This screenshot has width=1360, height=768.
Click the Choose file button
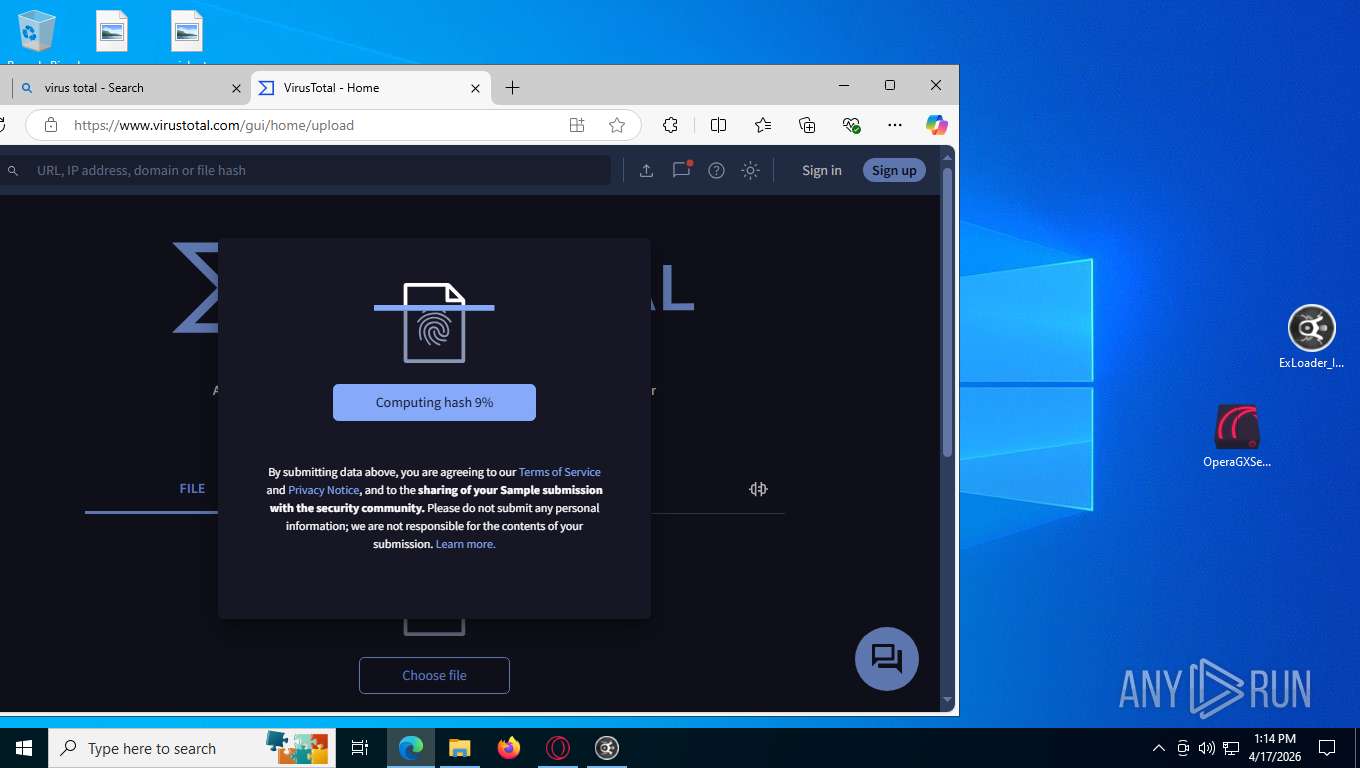434,675
